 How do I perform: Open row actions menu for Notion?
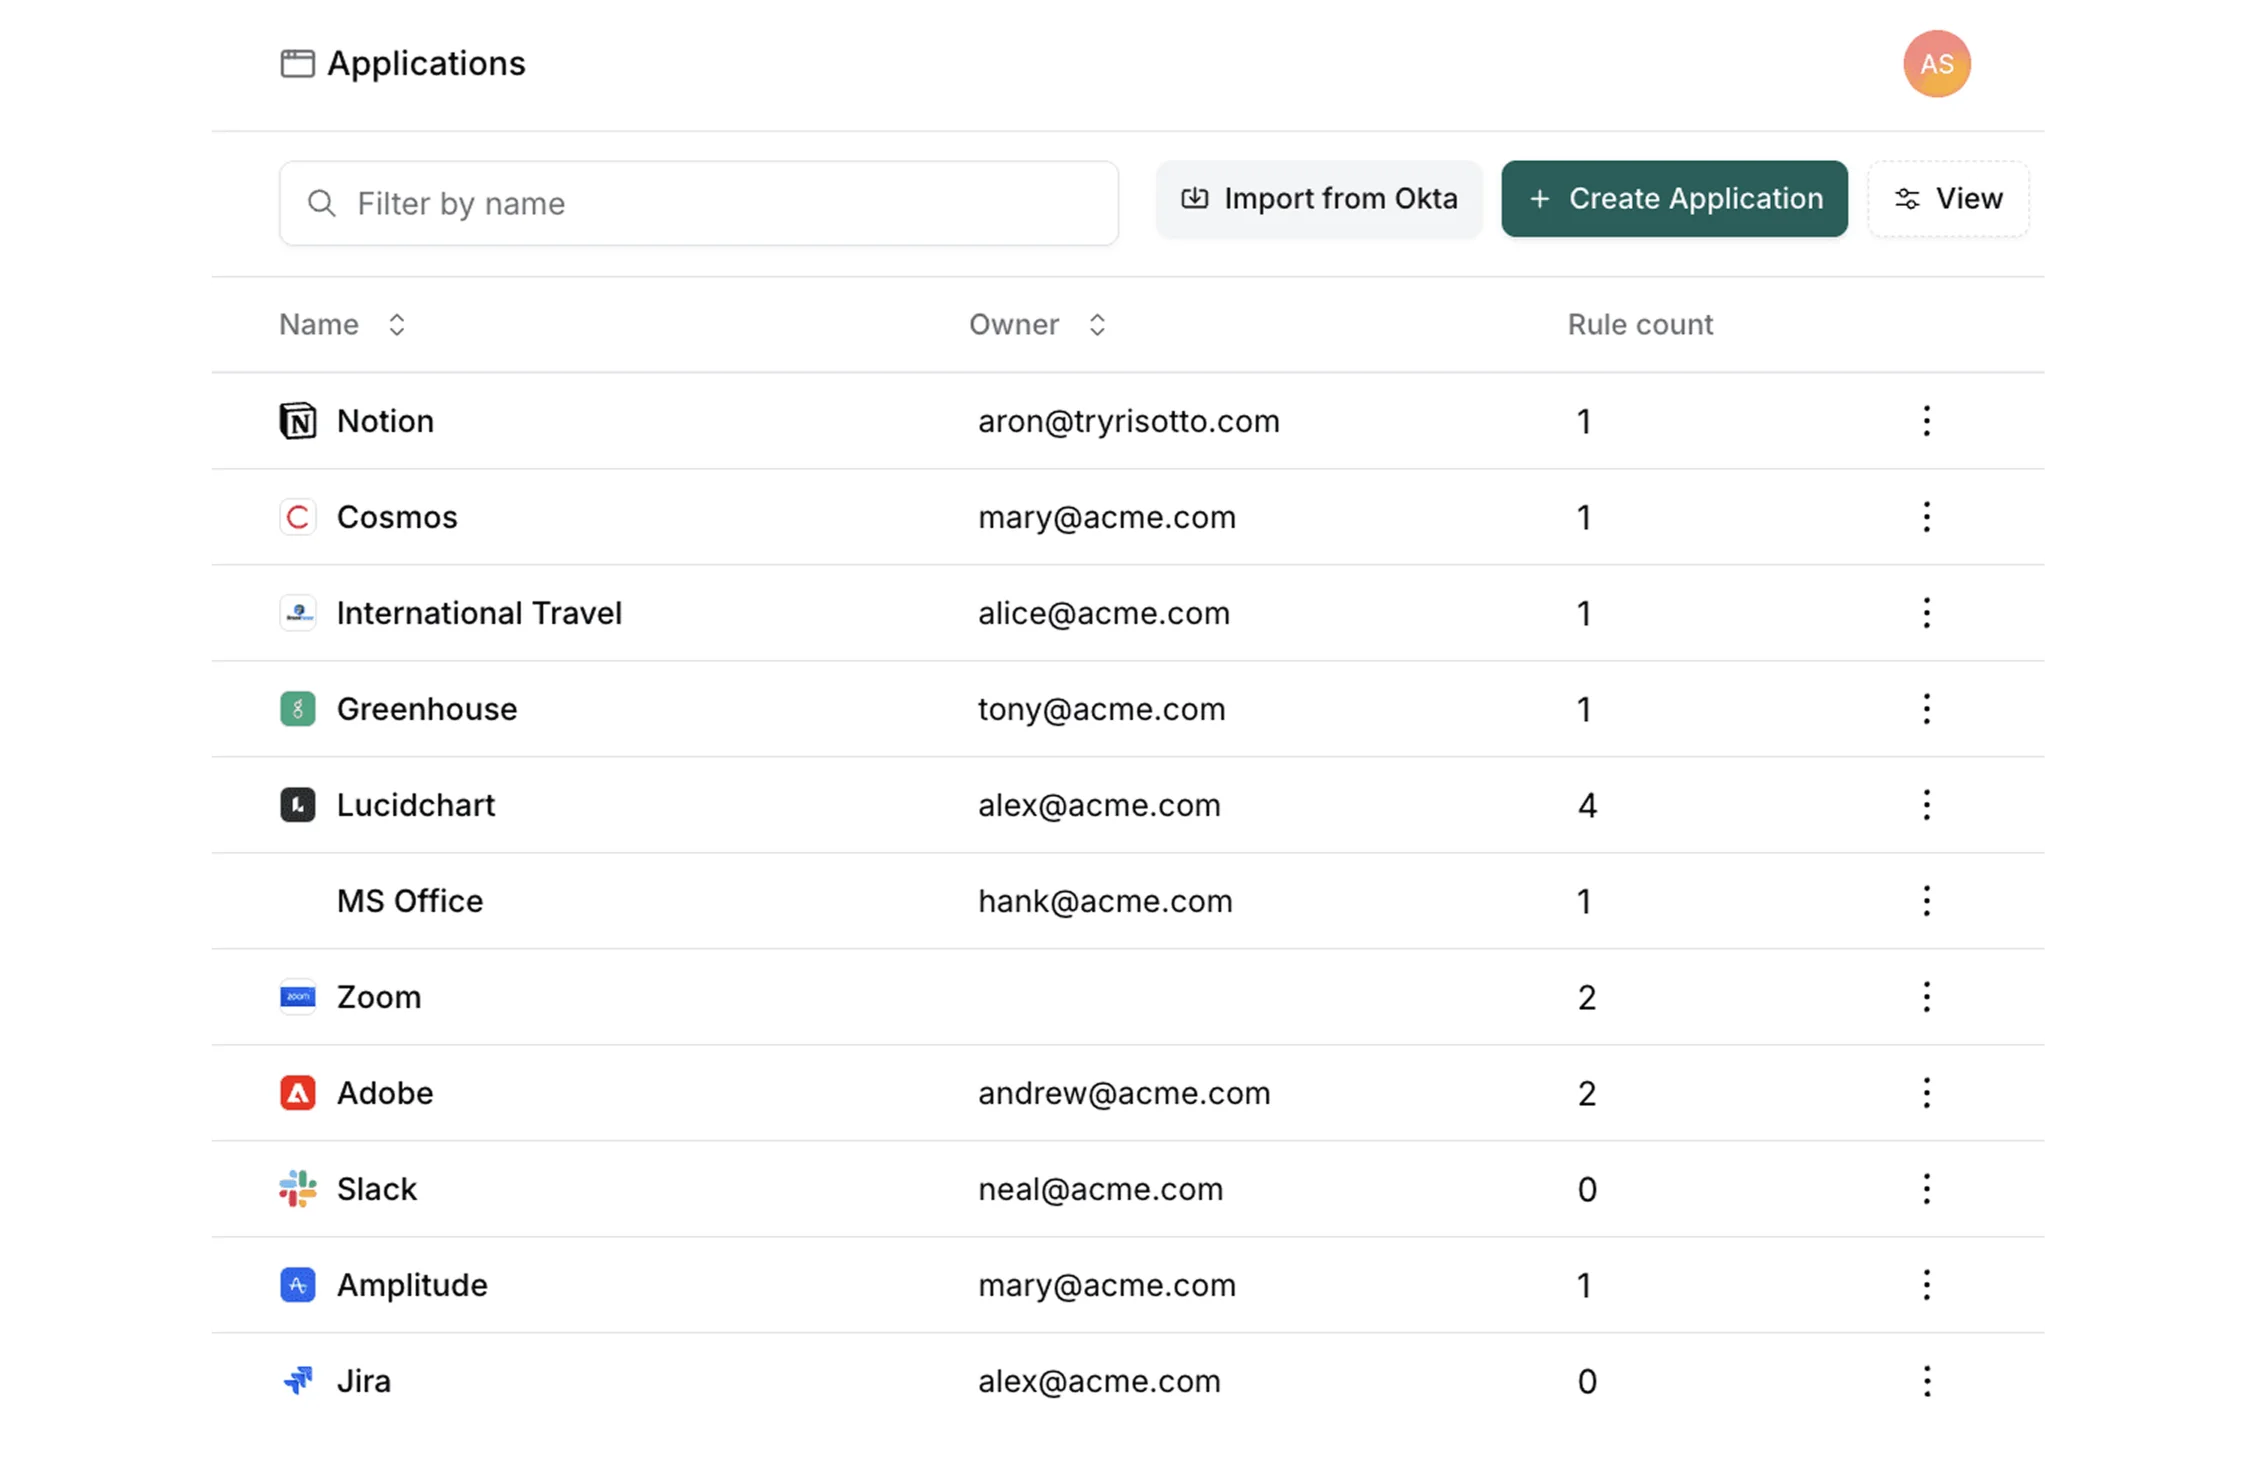pos(1926,421)
